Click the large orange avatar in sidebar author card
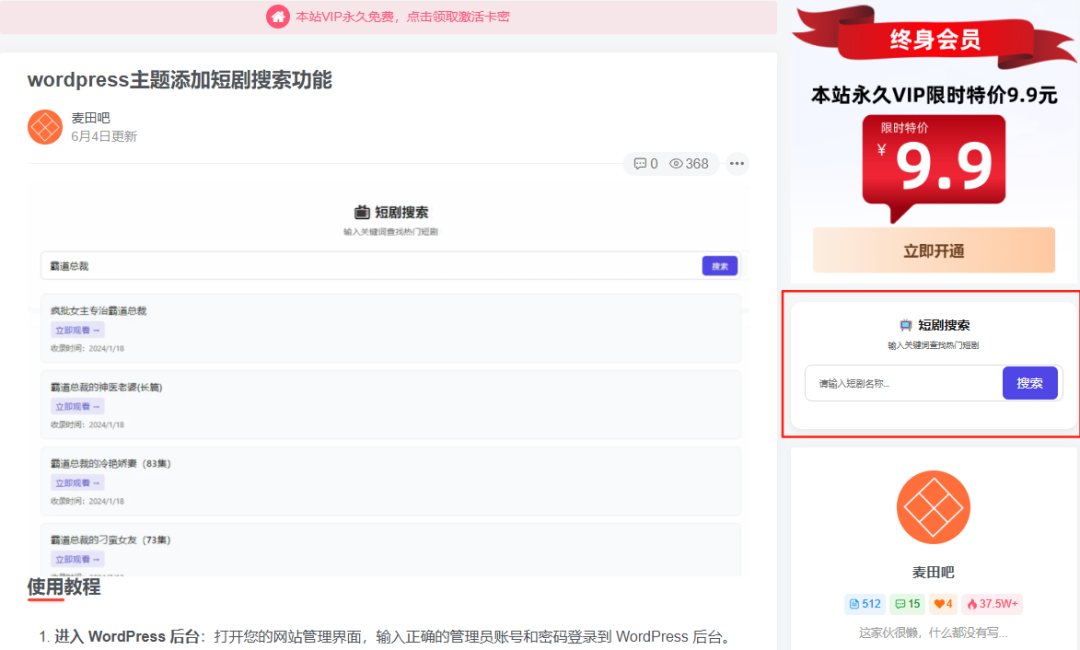 (x=933, y=507)
